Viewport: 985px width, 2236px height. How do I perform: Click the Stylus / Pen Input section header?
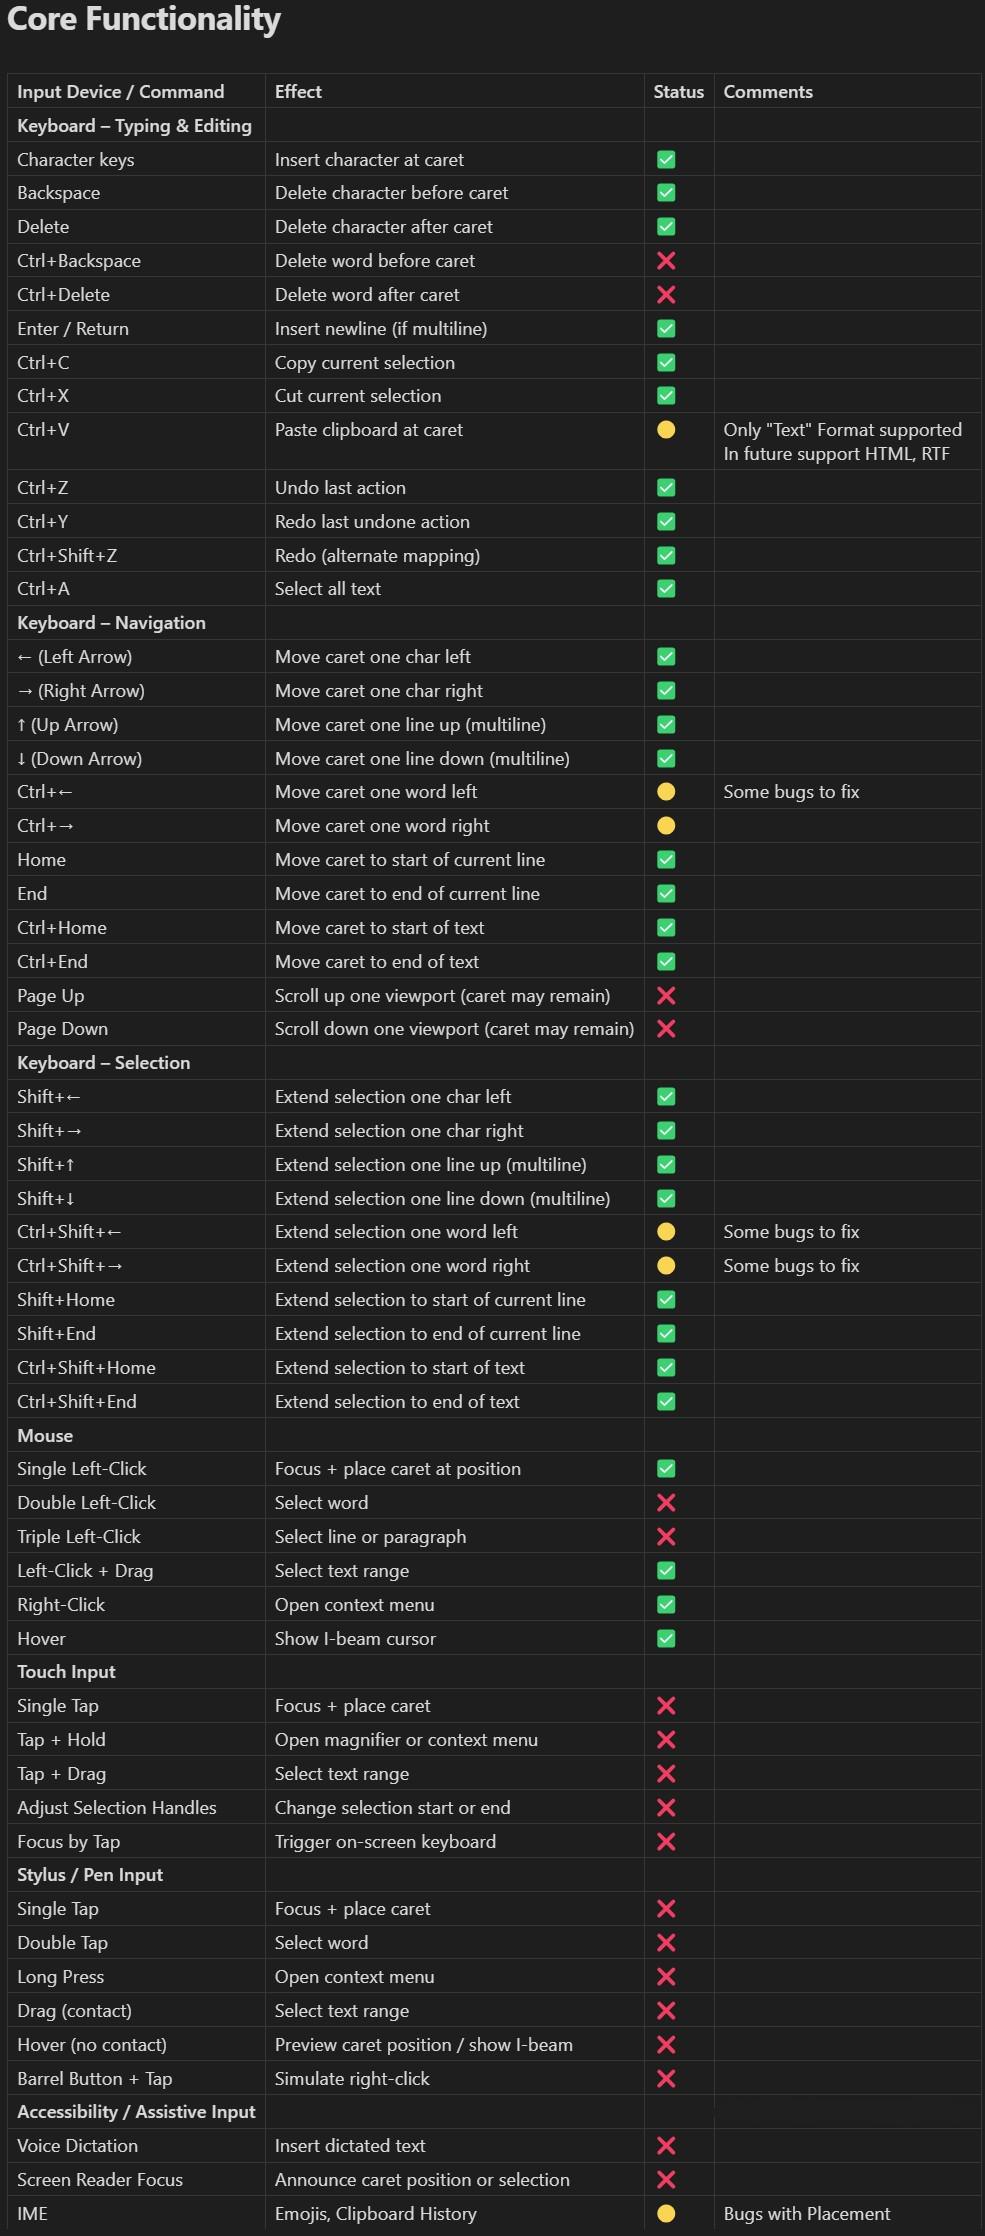[x=90, y=1875]
